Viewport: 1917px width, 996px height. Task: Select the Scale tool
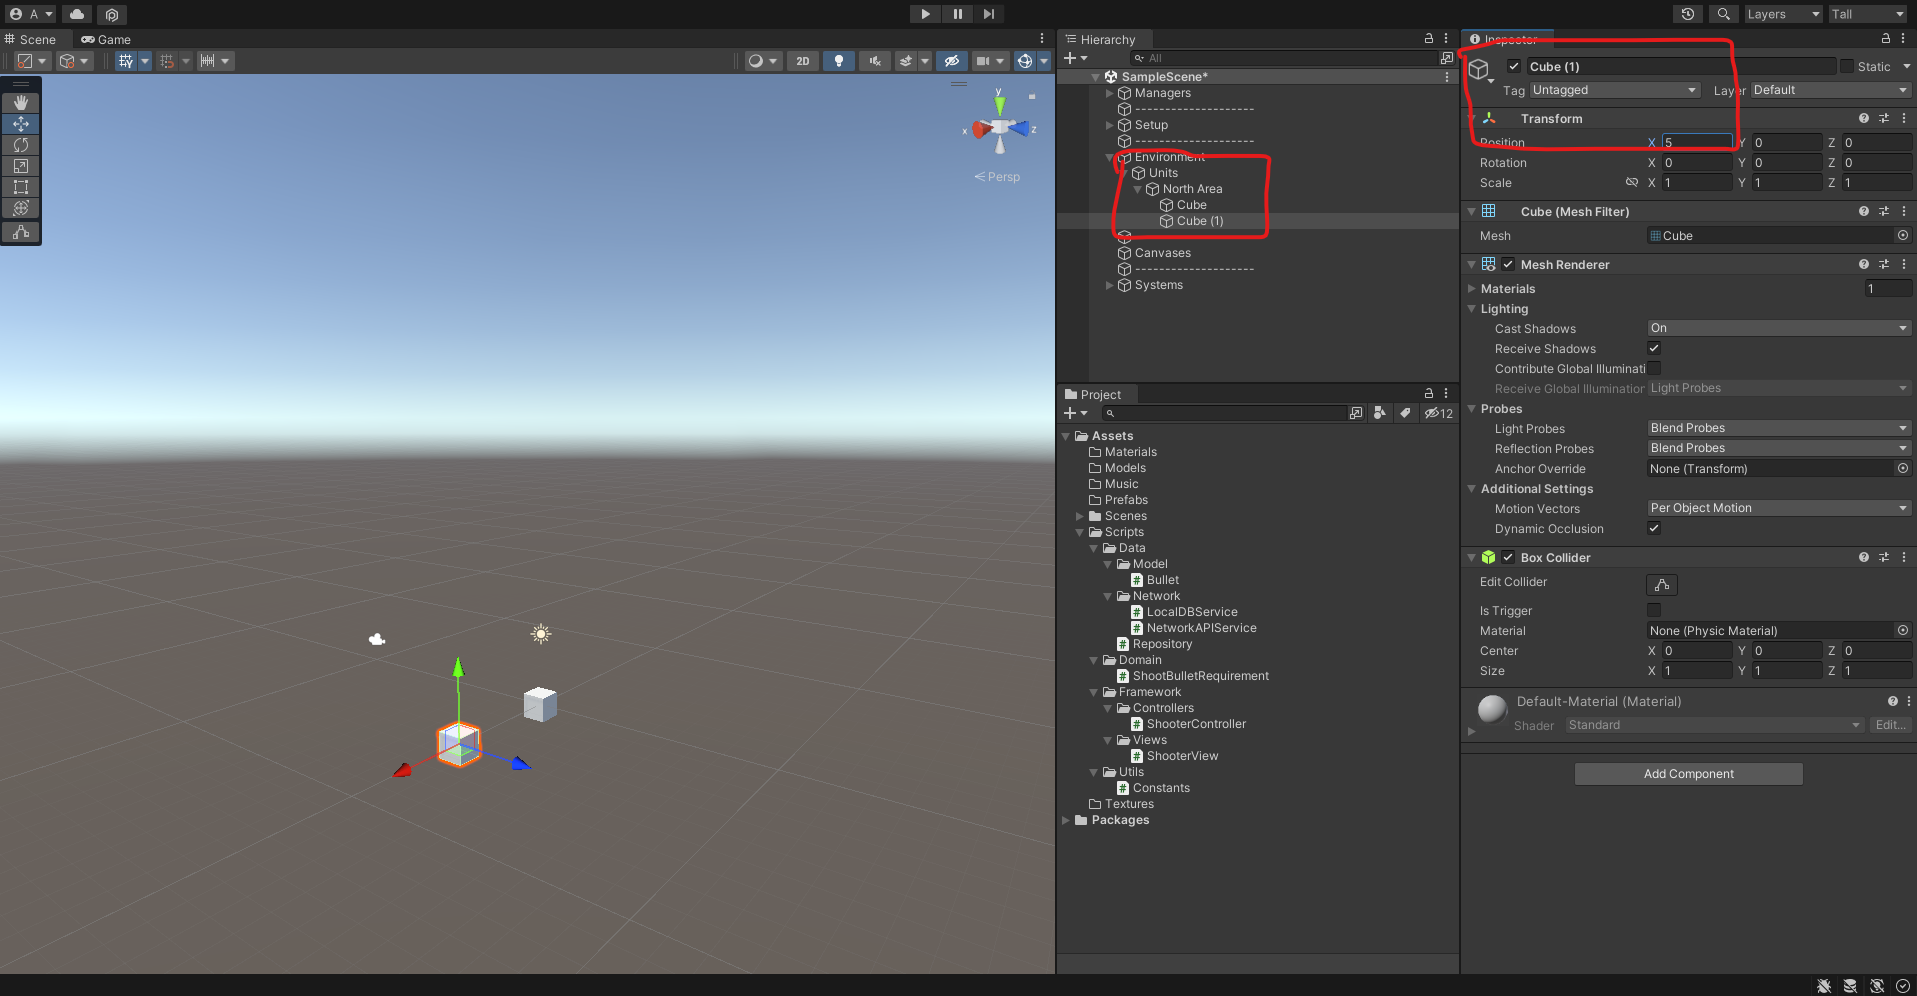click(21, 166)
